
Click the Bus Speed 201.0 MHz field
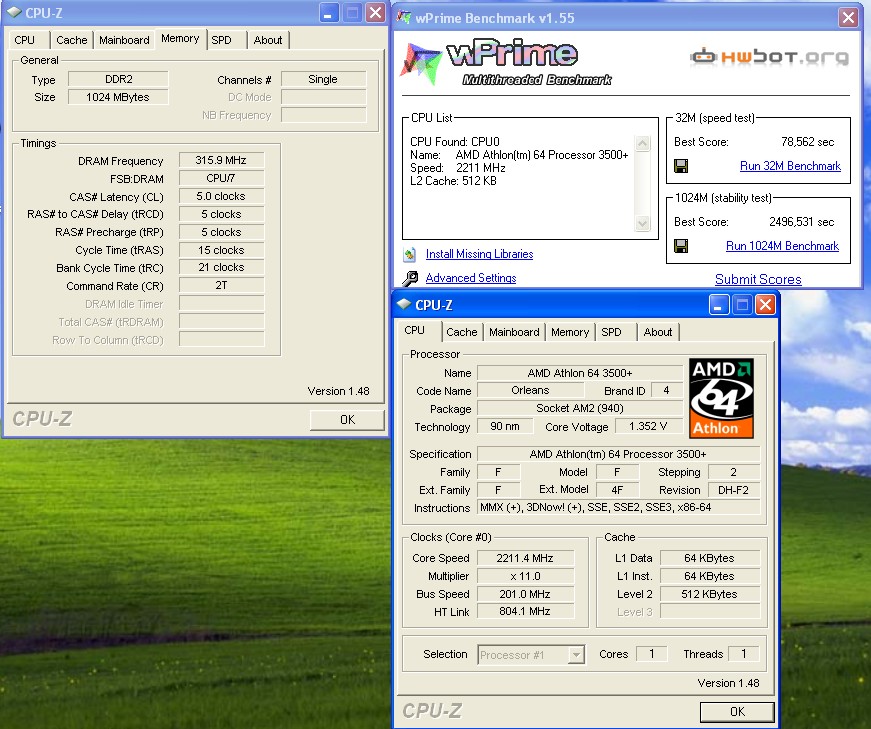(525, 594)
